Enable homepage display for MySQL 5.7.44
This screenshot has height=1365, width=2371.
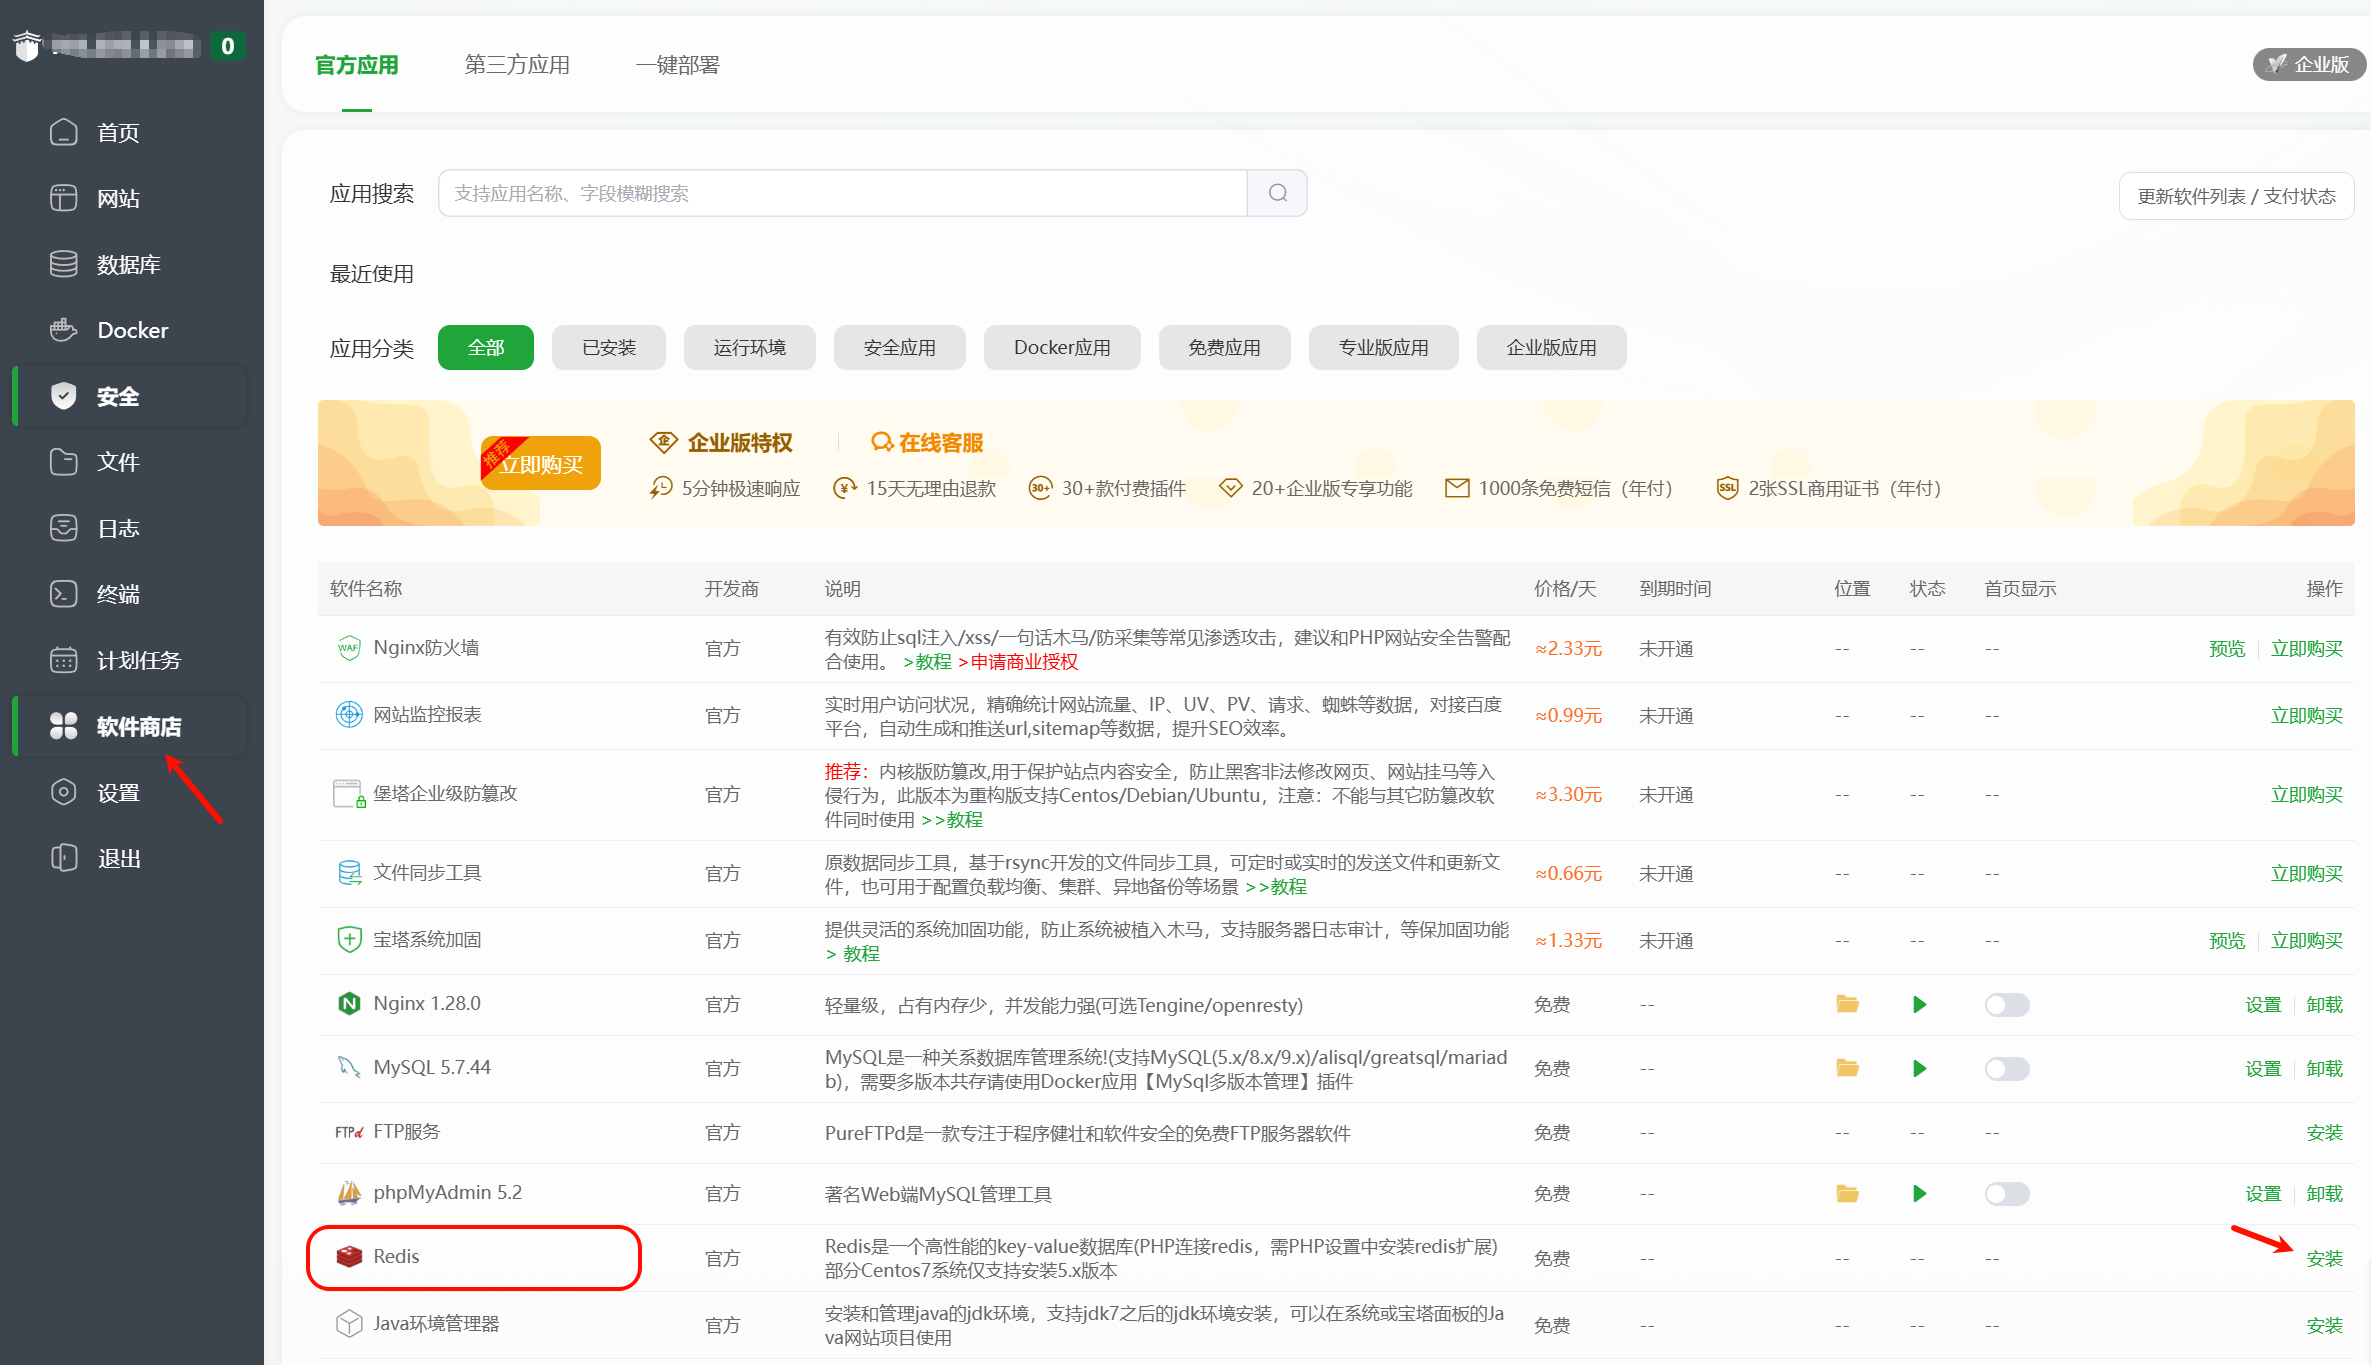point(2006,1068)
